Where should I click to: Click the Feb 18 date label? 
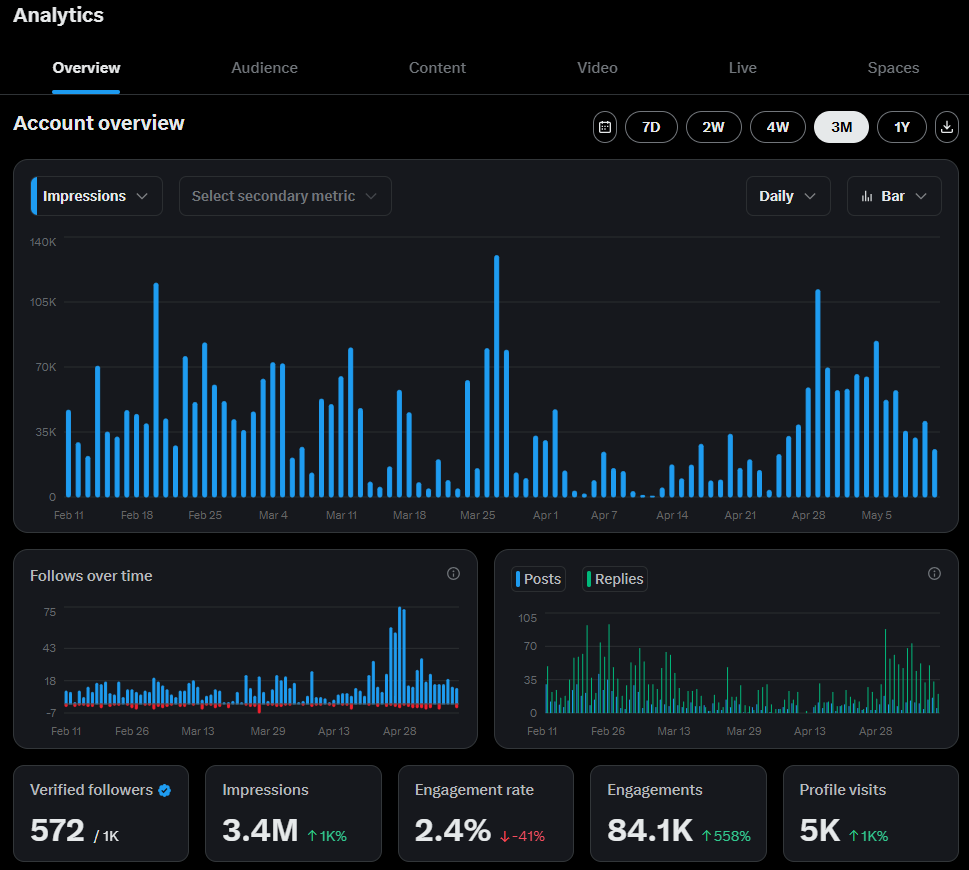tap(137, 515)
